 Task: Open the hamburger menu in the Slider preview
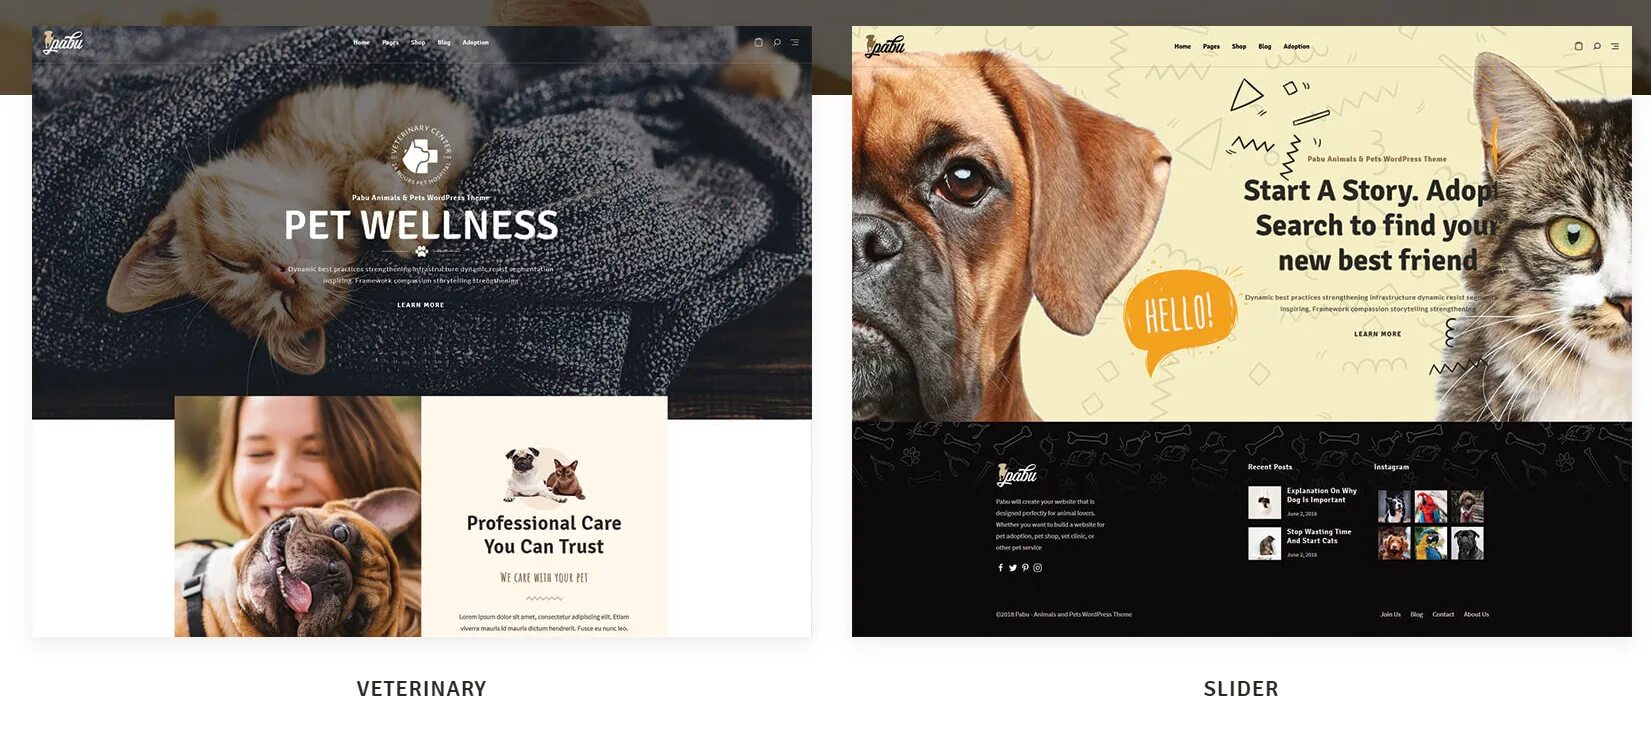(x=1615, y=46)
